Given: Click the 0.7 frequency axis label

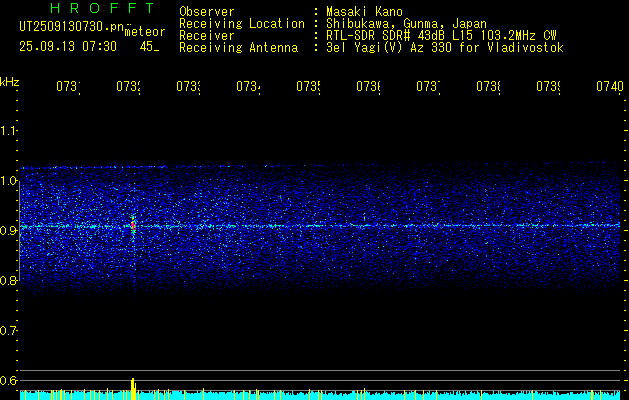Looking at the screenshot, I should [9, 330].
